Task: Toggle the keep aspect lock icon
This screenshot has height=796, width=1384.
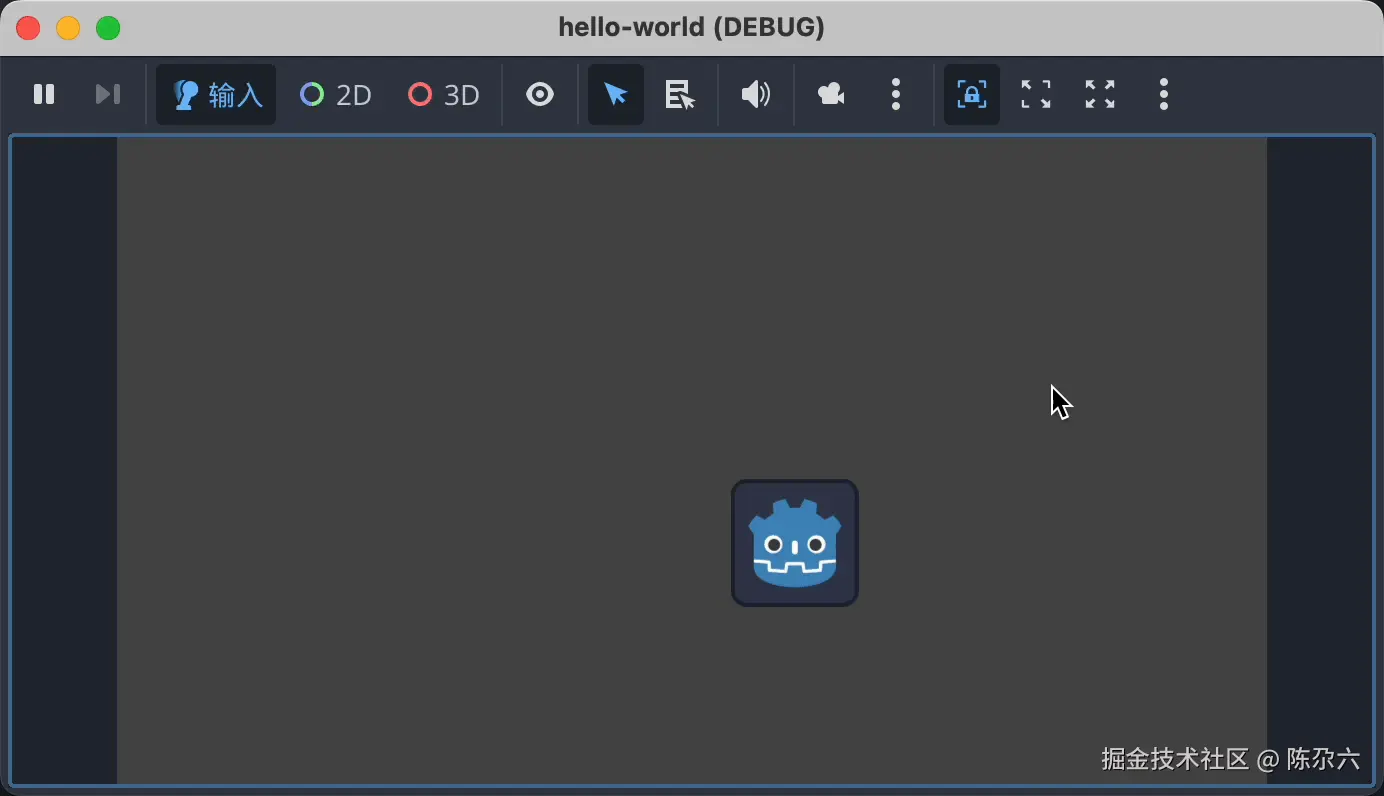Action: pos(972,94)
